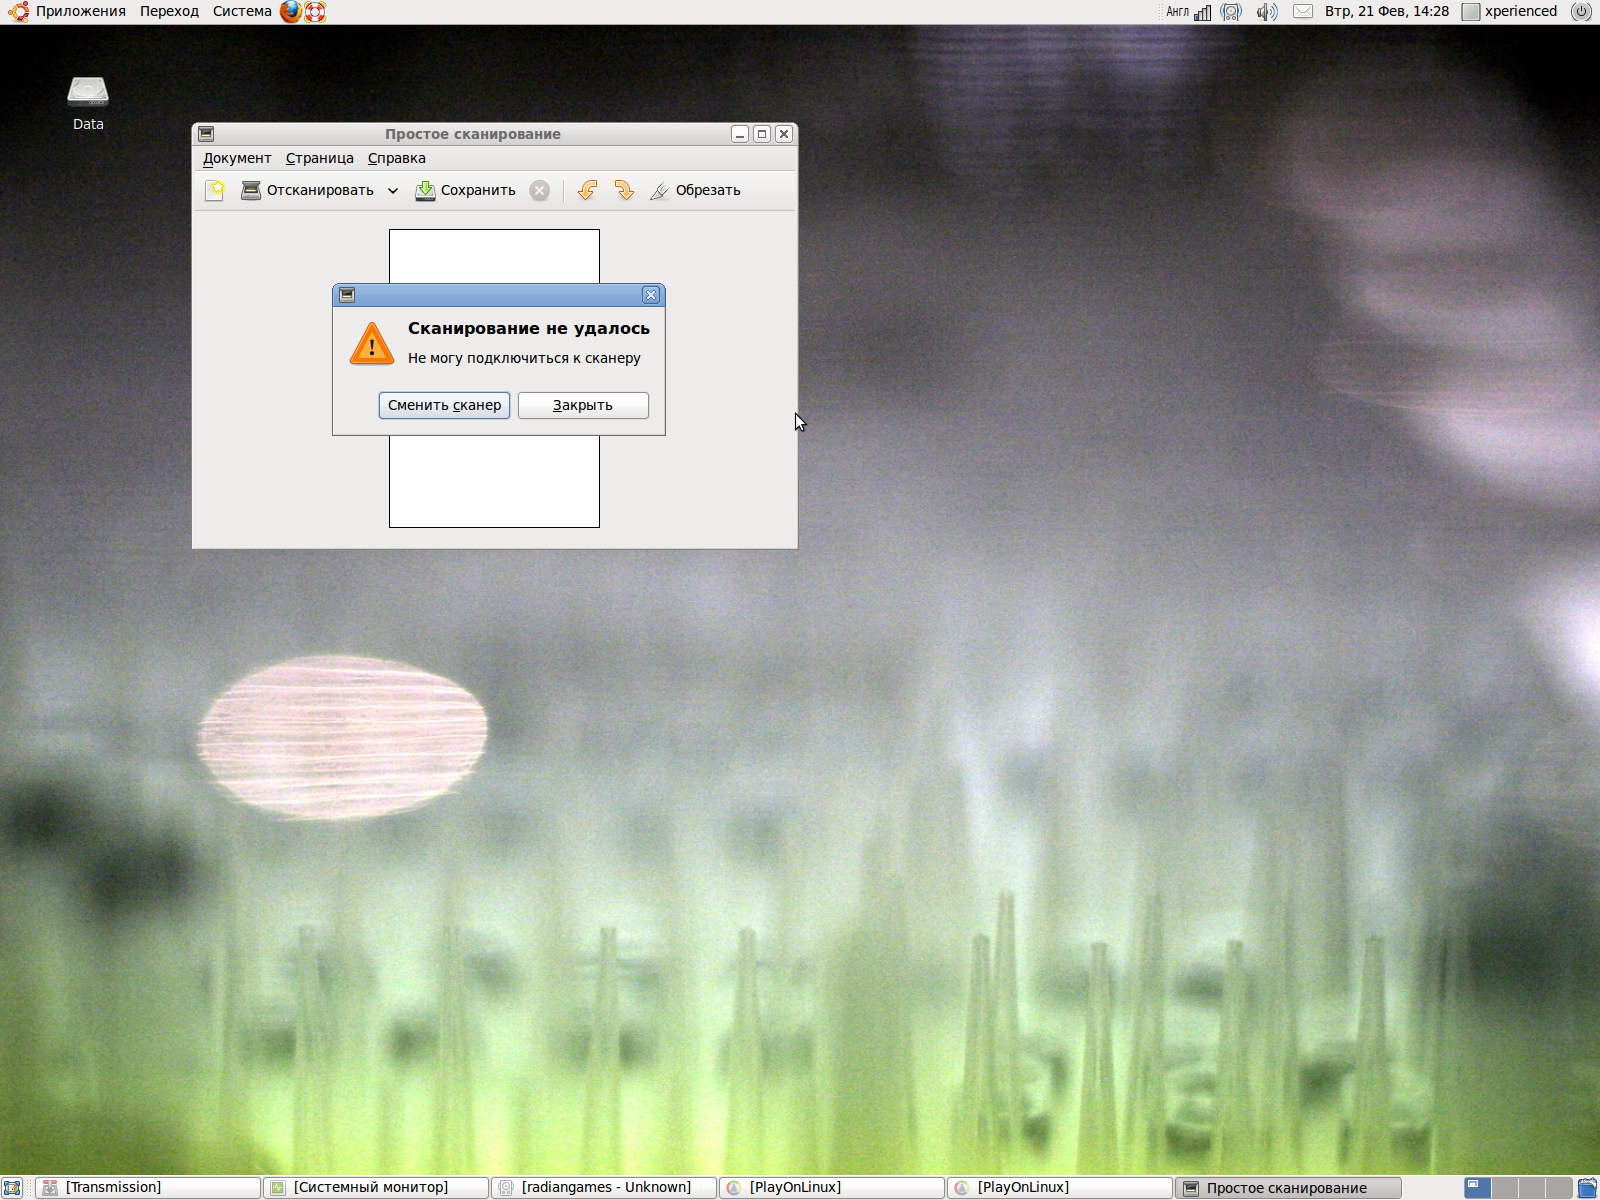Click the stop scan icon

[540, 191]
